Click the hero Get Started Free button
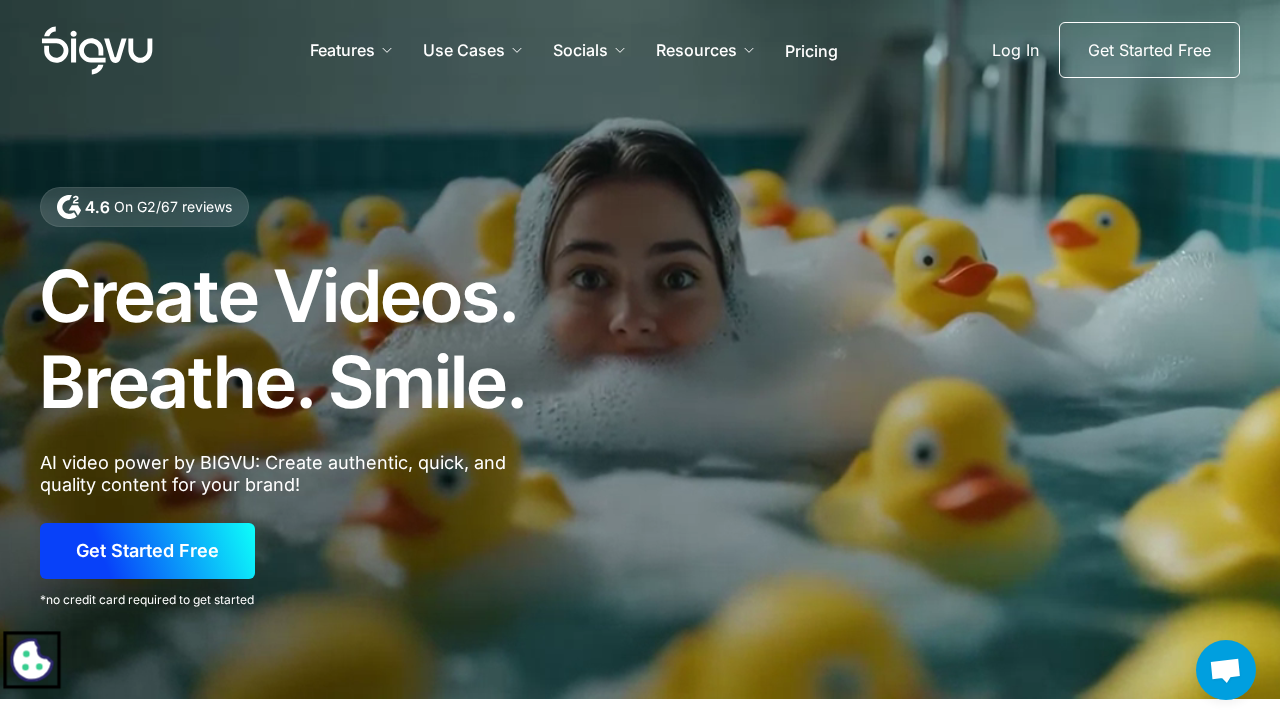Image resolution: width=1280 pixels, height=720 pixels. coord(147,550)
